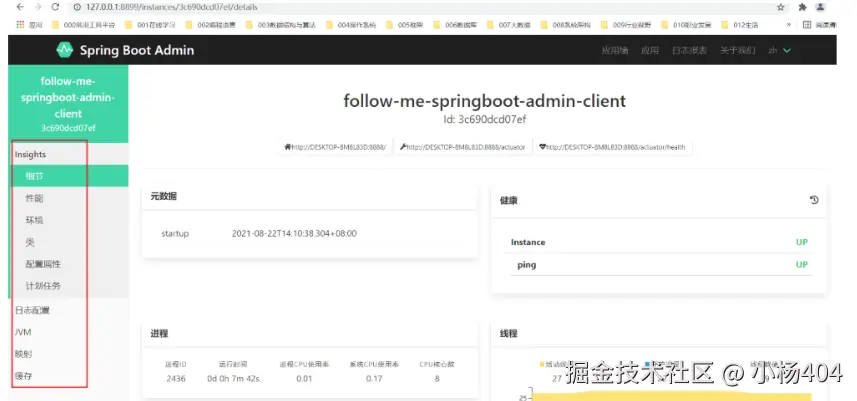The height and width of the screenshot is (401, 857).
Task: Click the green instance header in sidebar
Action: (x=68, y=104)
